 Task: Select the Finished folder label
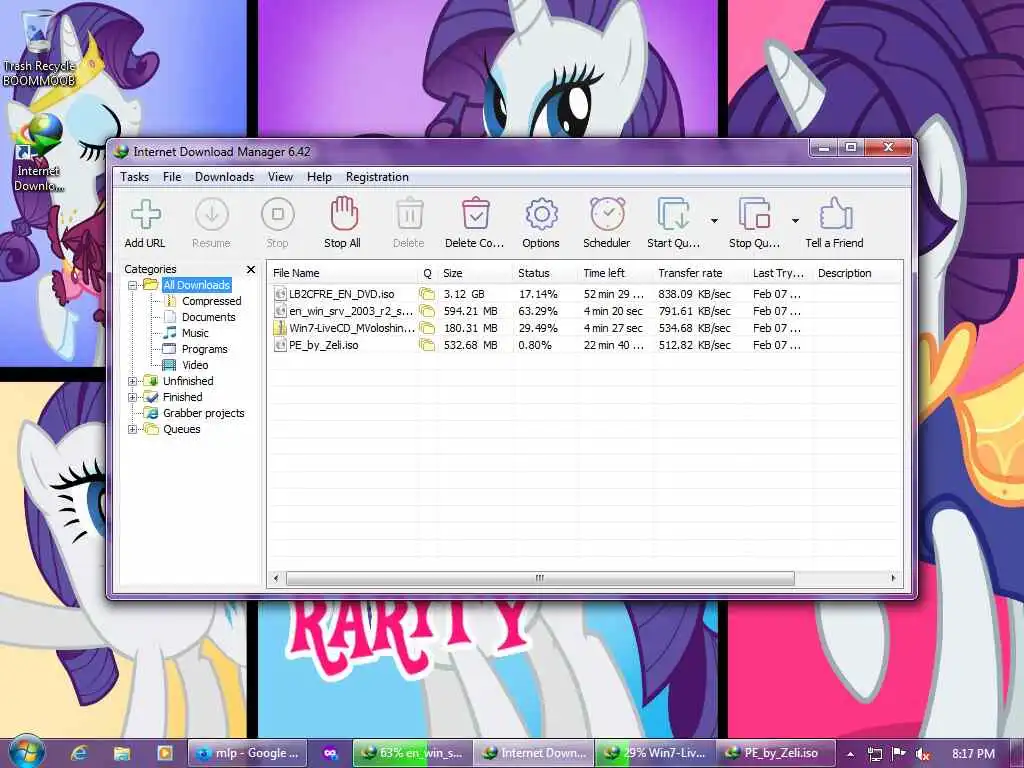coord(182,397)
